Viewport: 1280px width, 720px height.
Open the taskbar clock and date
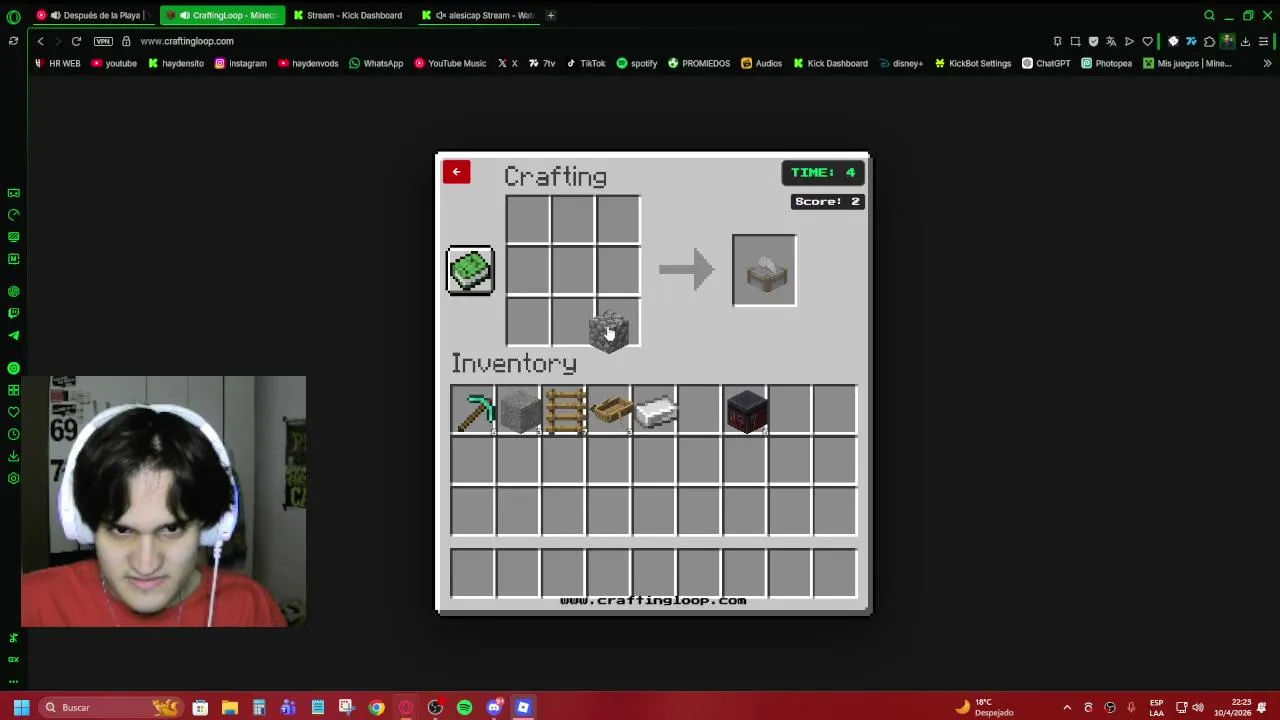tap(1232, 707)
